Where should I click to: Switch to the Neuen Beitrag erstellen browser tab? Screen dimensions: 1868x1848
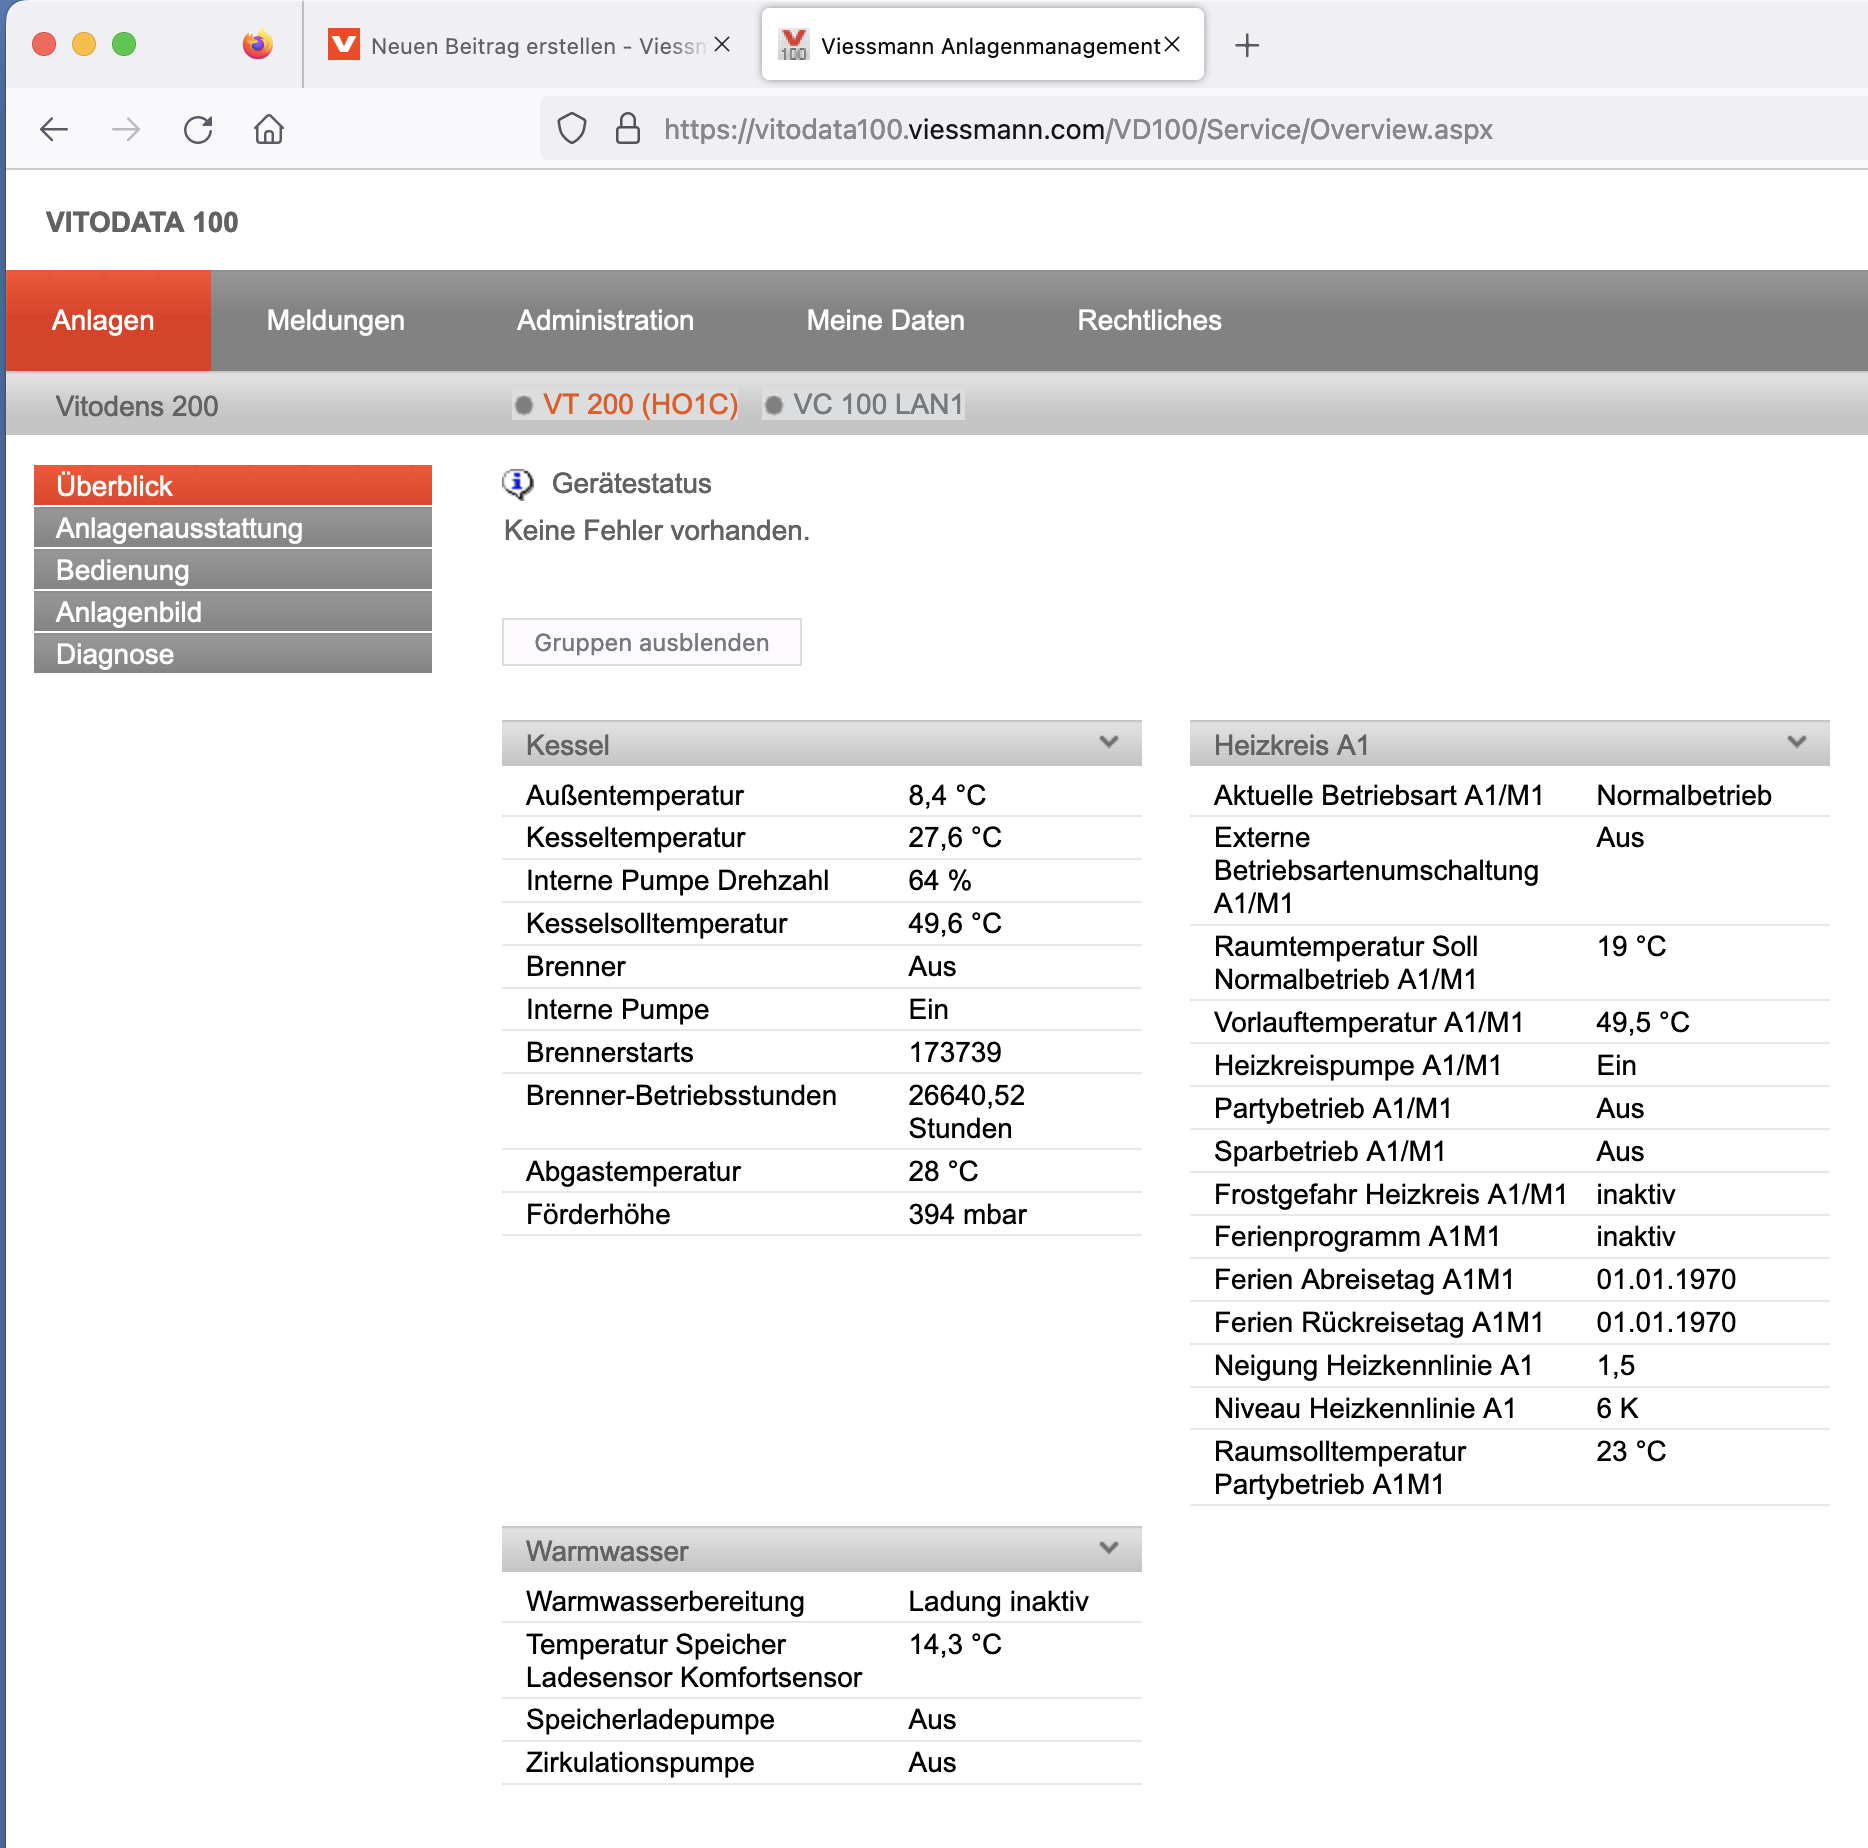coord(530,45)
